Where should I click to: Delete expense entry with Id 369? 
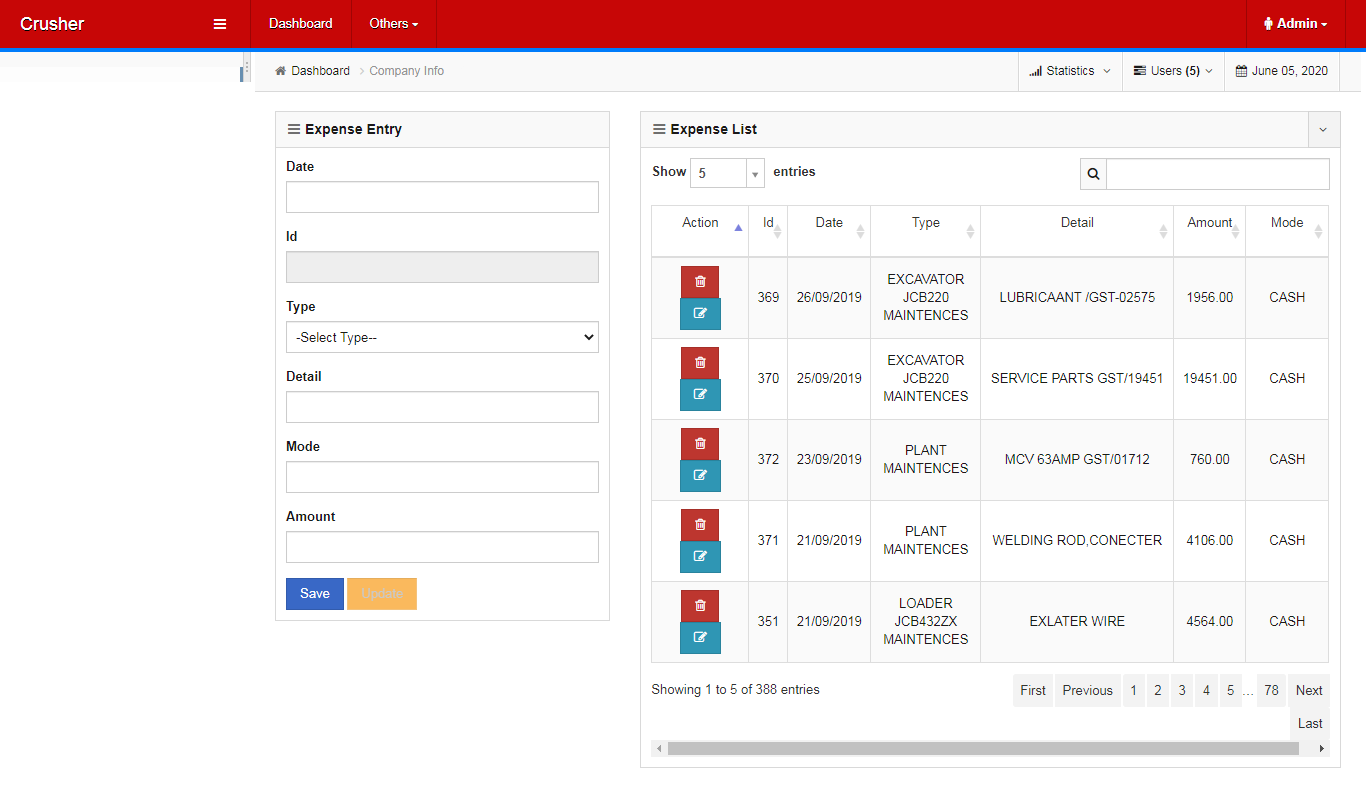pyautogui.click(x=700, y=282)
